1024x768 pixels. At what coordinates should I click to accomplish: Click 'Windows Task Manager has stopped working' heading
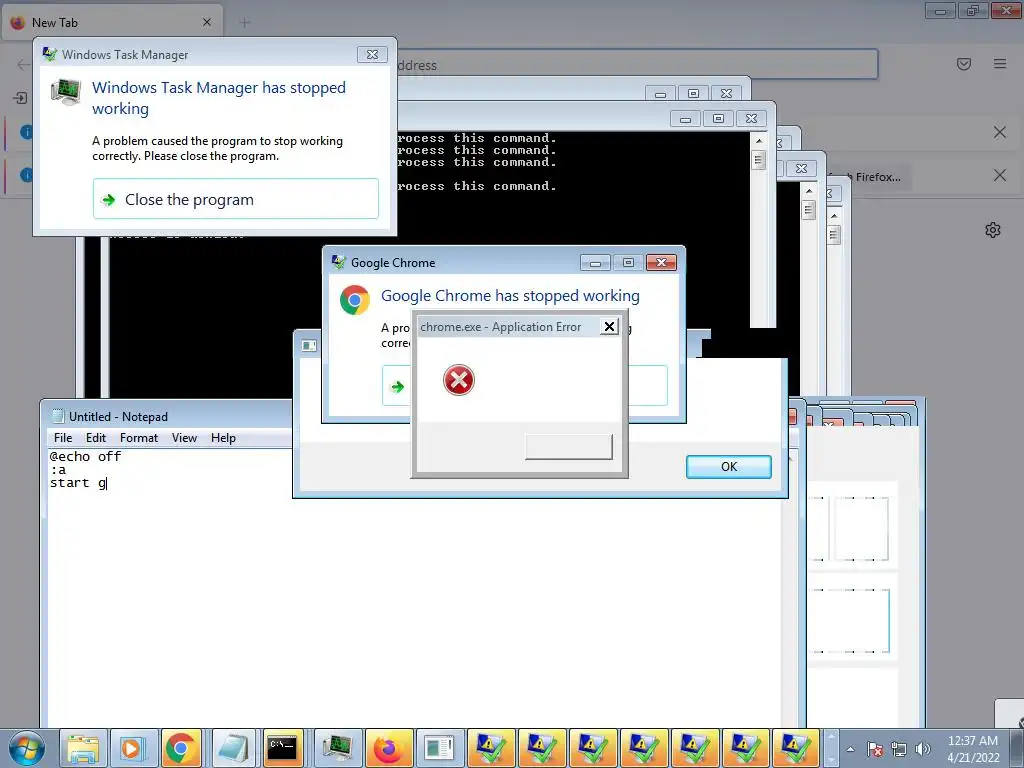[x=219, y=98]
